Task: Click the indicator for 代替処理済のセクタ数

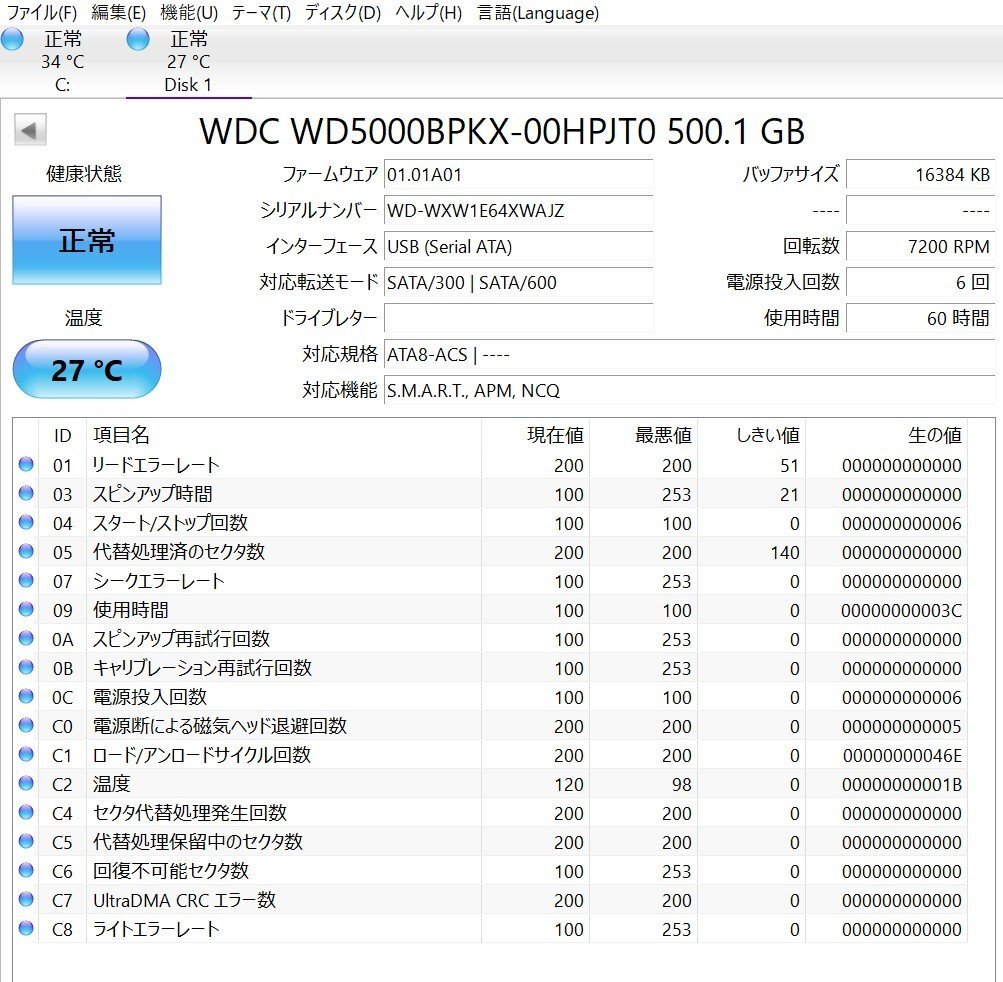Action: click(27, 551)
